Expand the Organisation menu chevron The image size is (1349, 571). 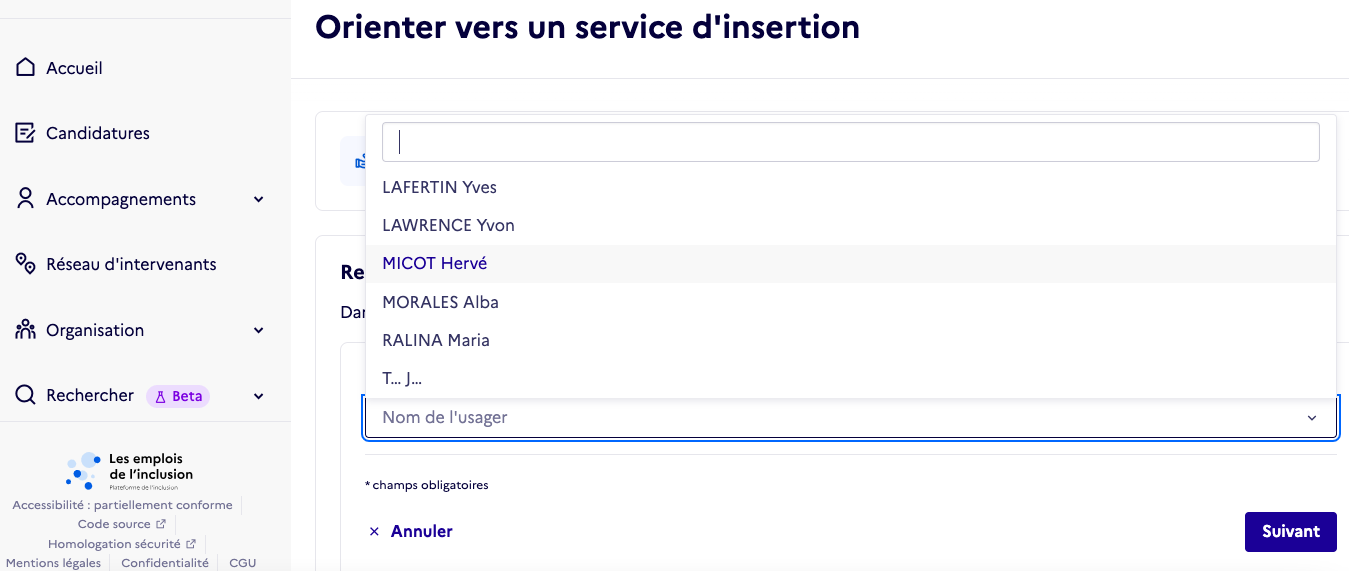point(259,330)
